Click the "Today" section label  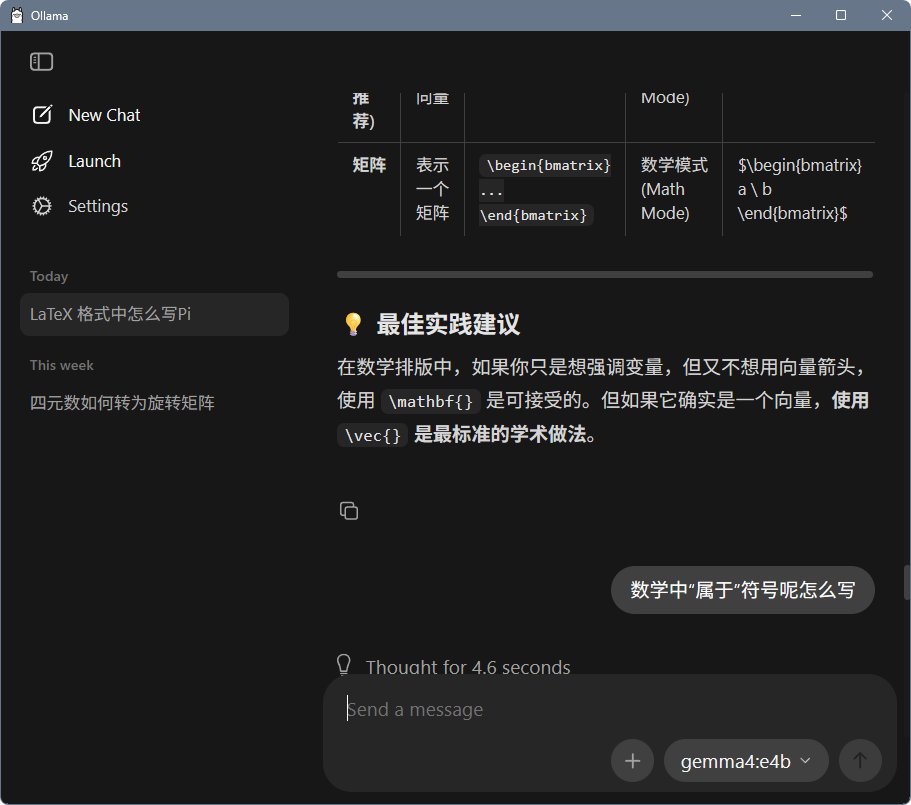[49, 276]
